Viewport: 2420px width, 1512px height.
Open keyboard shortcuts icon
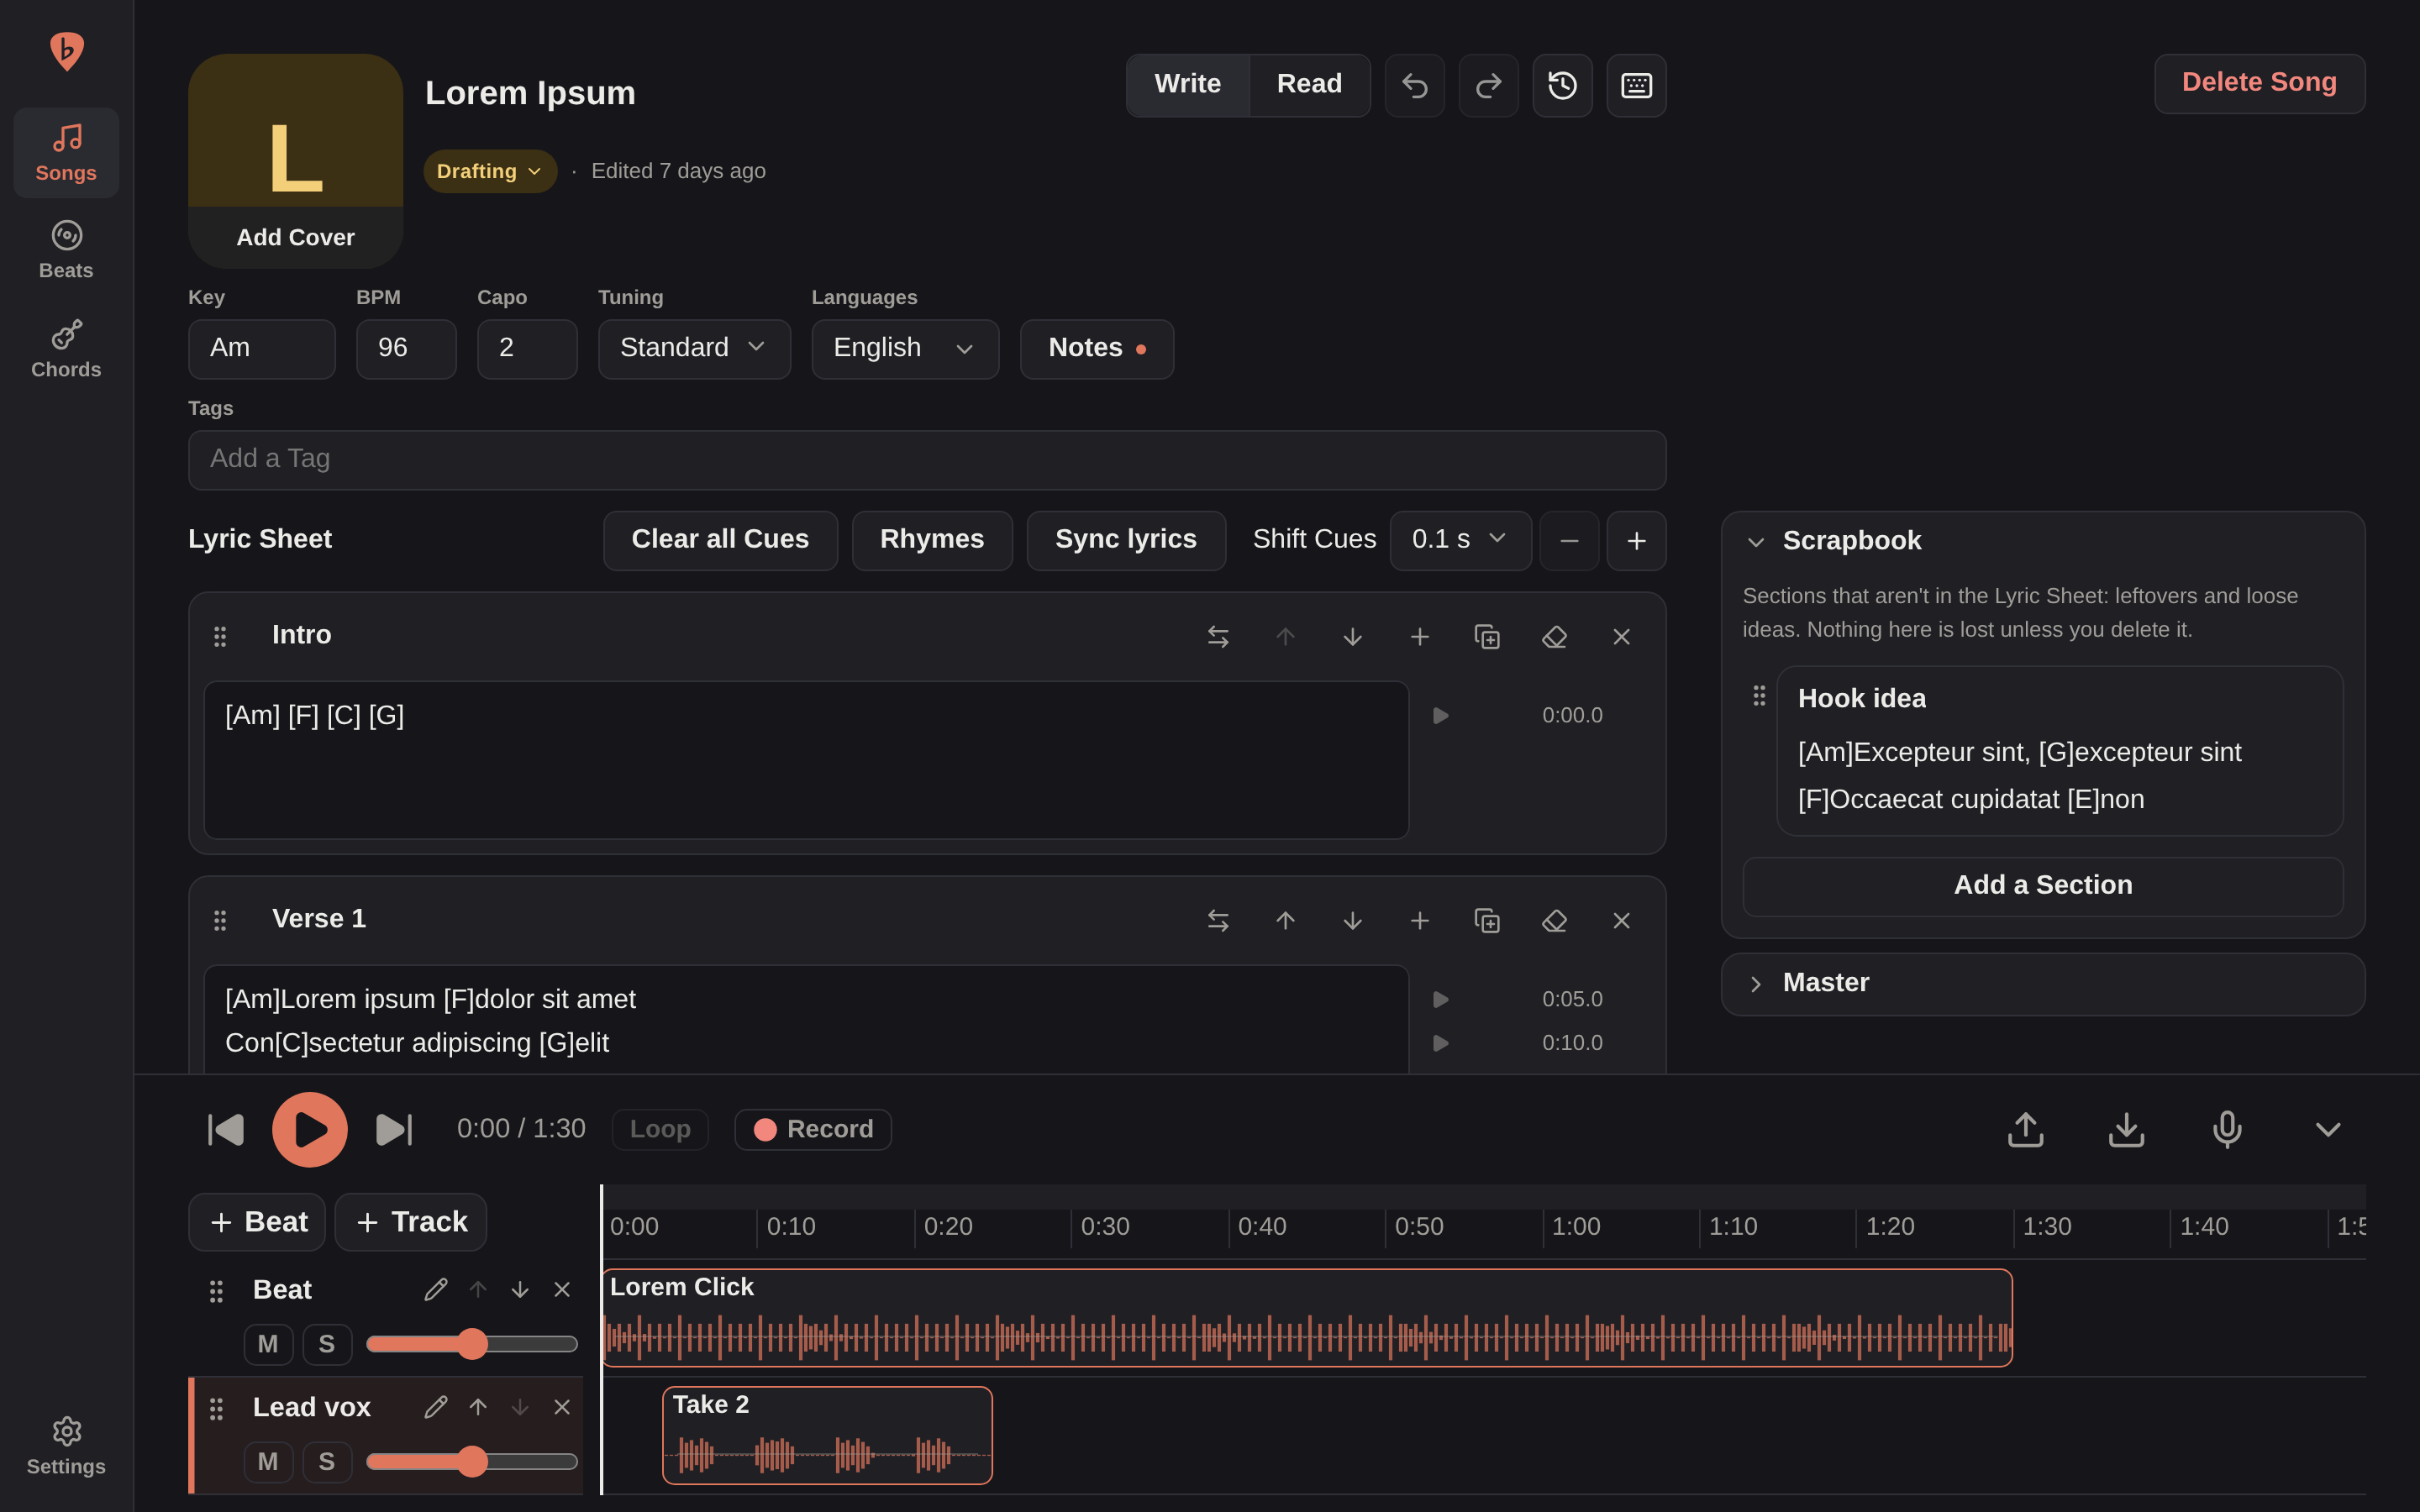[1636, 85]
